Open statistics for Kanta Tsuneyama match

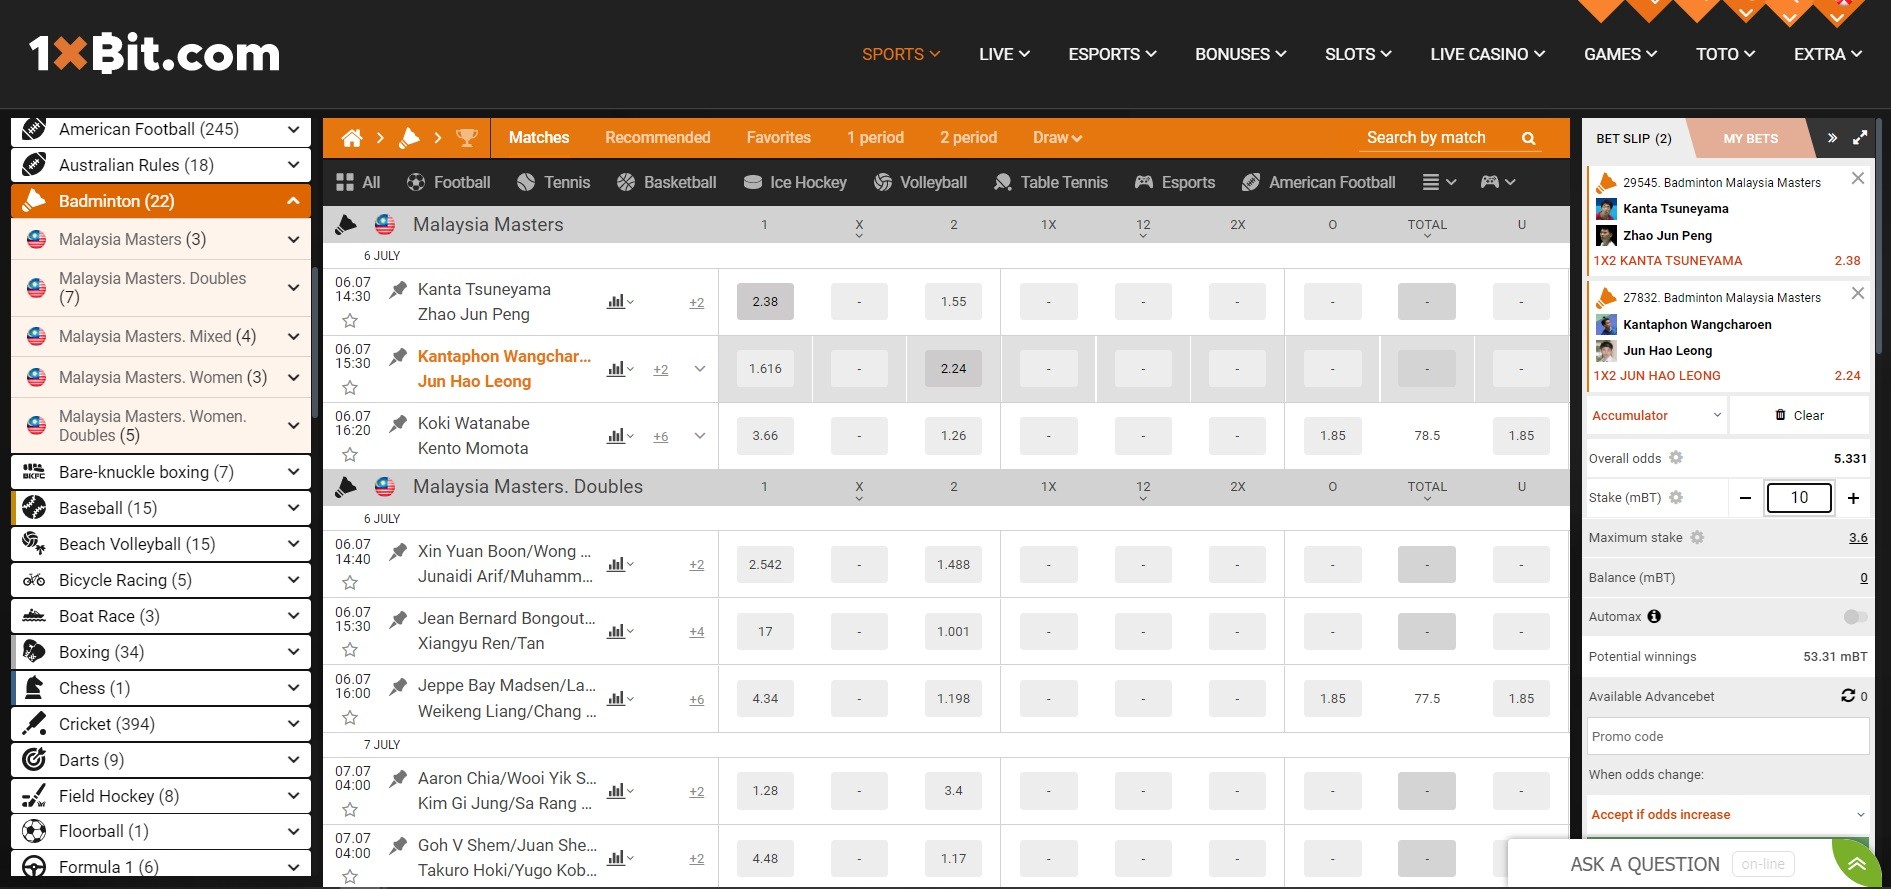(x=620, y=301)
